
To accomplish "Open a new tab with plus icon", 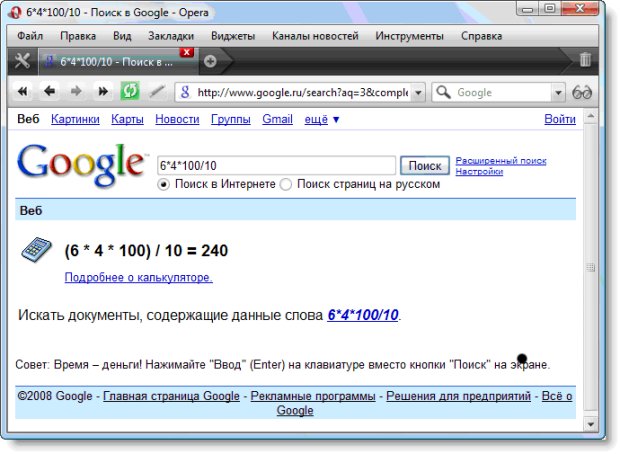I will tap(210, 61).
